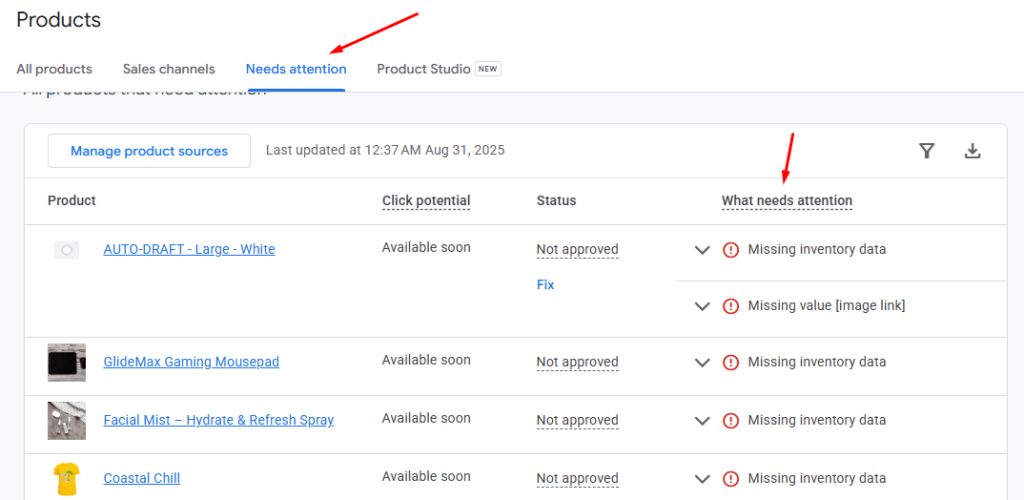The width and height of the screenshot is (1024, 500).
Task: Click the What needs attention column header
Action: click(787, 200)
